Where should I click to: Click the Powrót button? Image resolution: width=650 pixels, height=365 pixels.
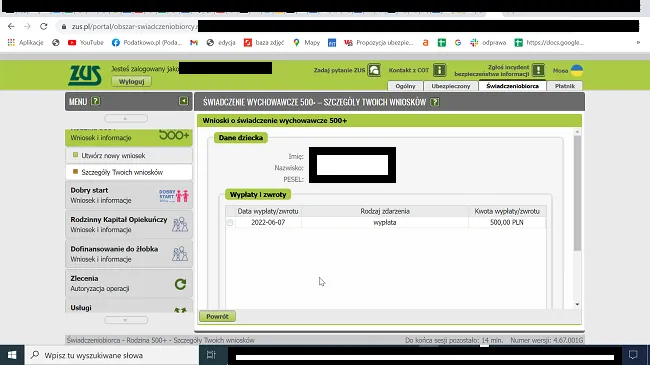click(217, 316)
